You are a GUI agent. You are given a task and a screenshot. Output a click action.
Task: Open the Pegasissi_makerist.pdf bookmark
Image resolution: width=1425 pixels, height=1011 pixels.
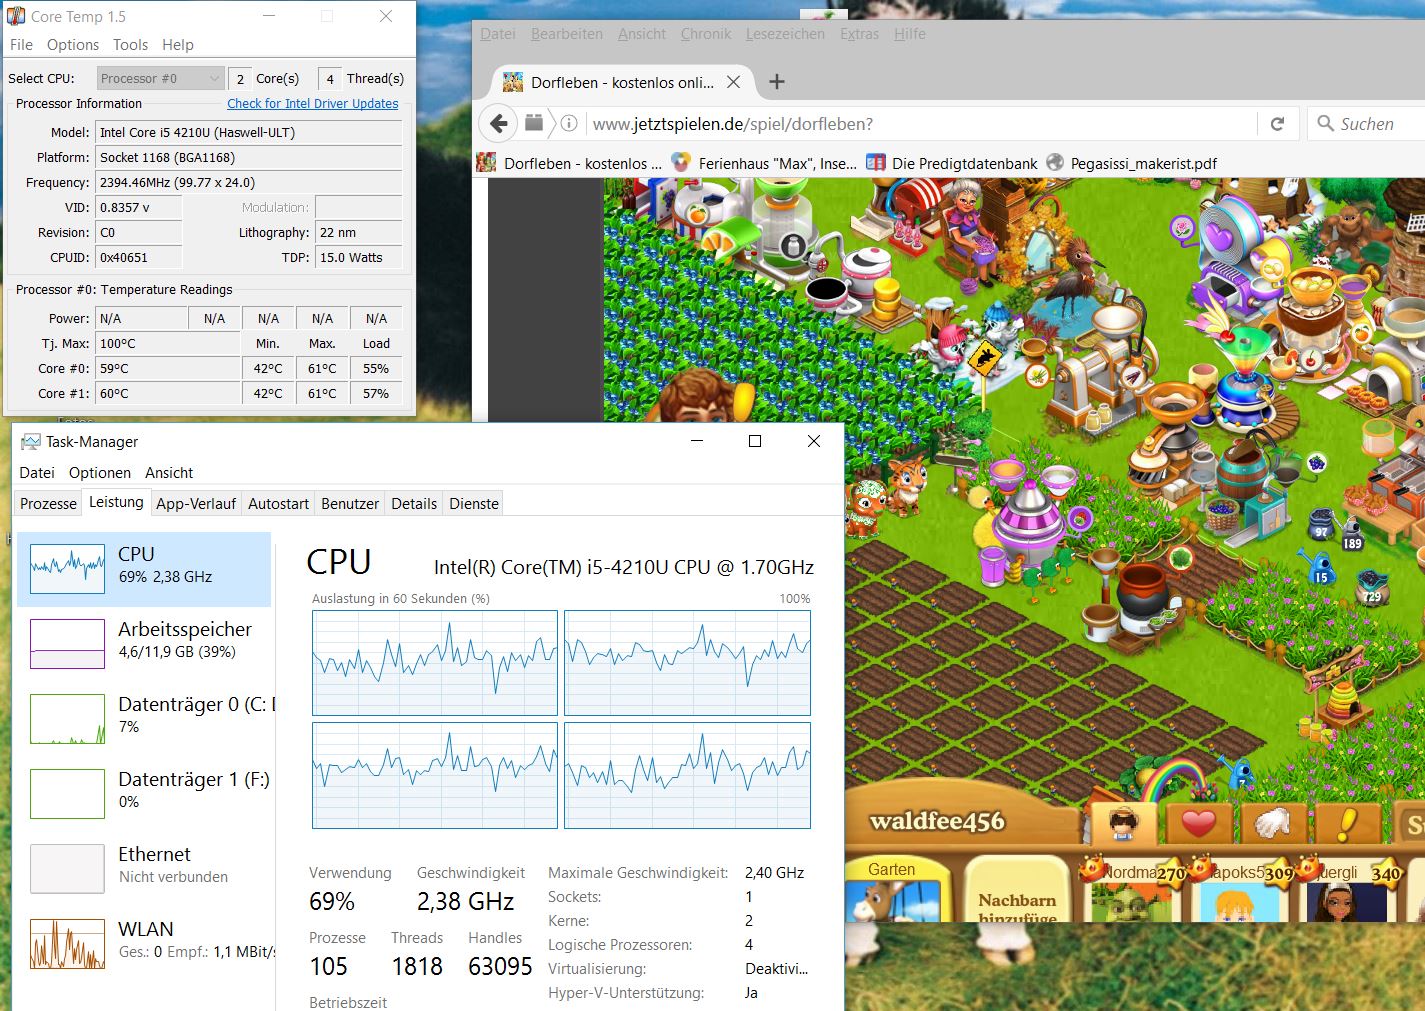coord(1131,163)
